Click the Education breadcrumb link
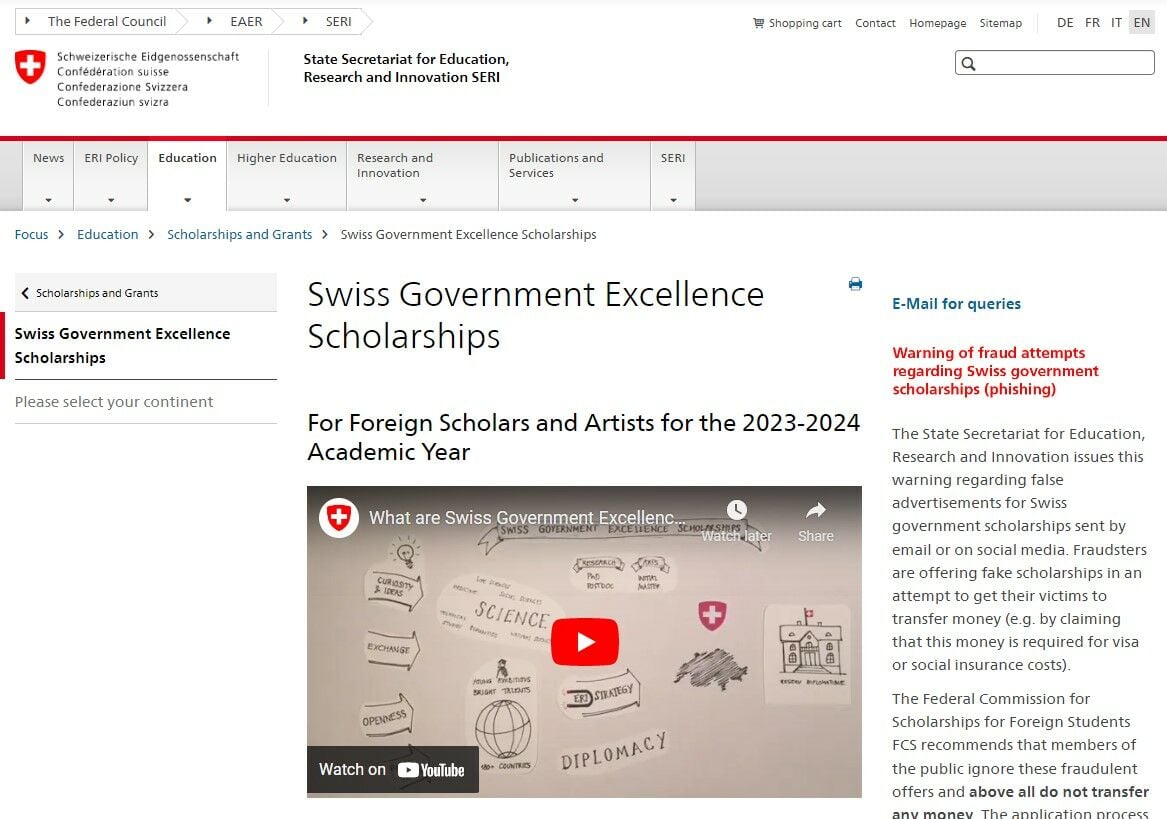 (107, 235)
